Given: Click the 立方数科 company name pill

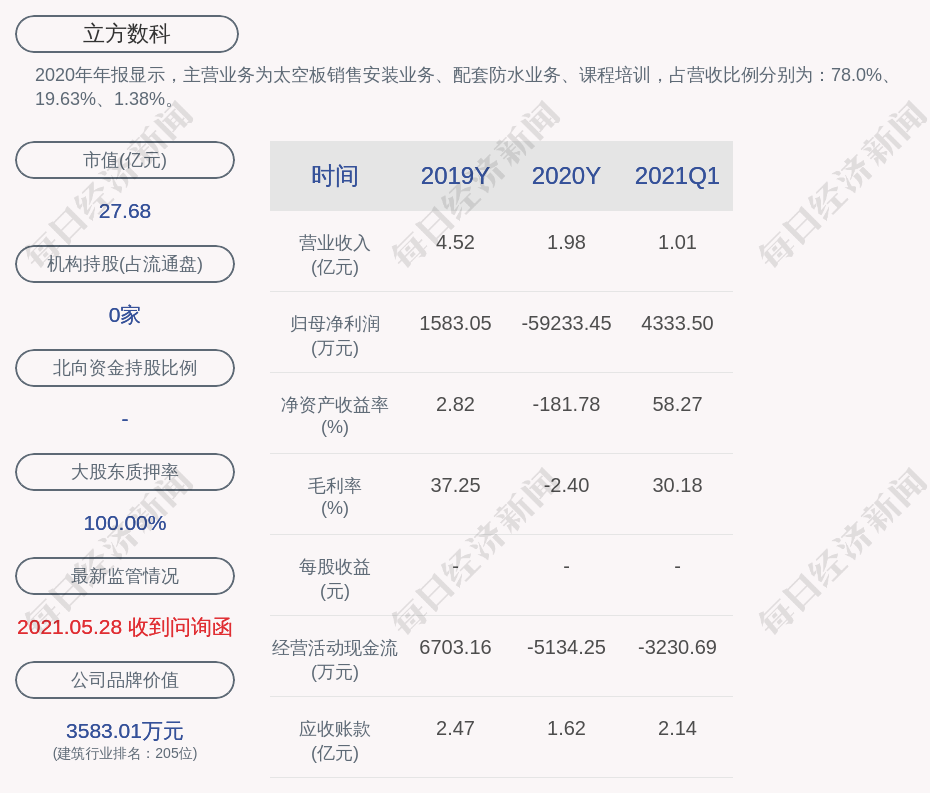Looking at the screenshot, I should pyautogui.click(x=127, y=34).
